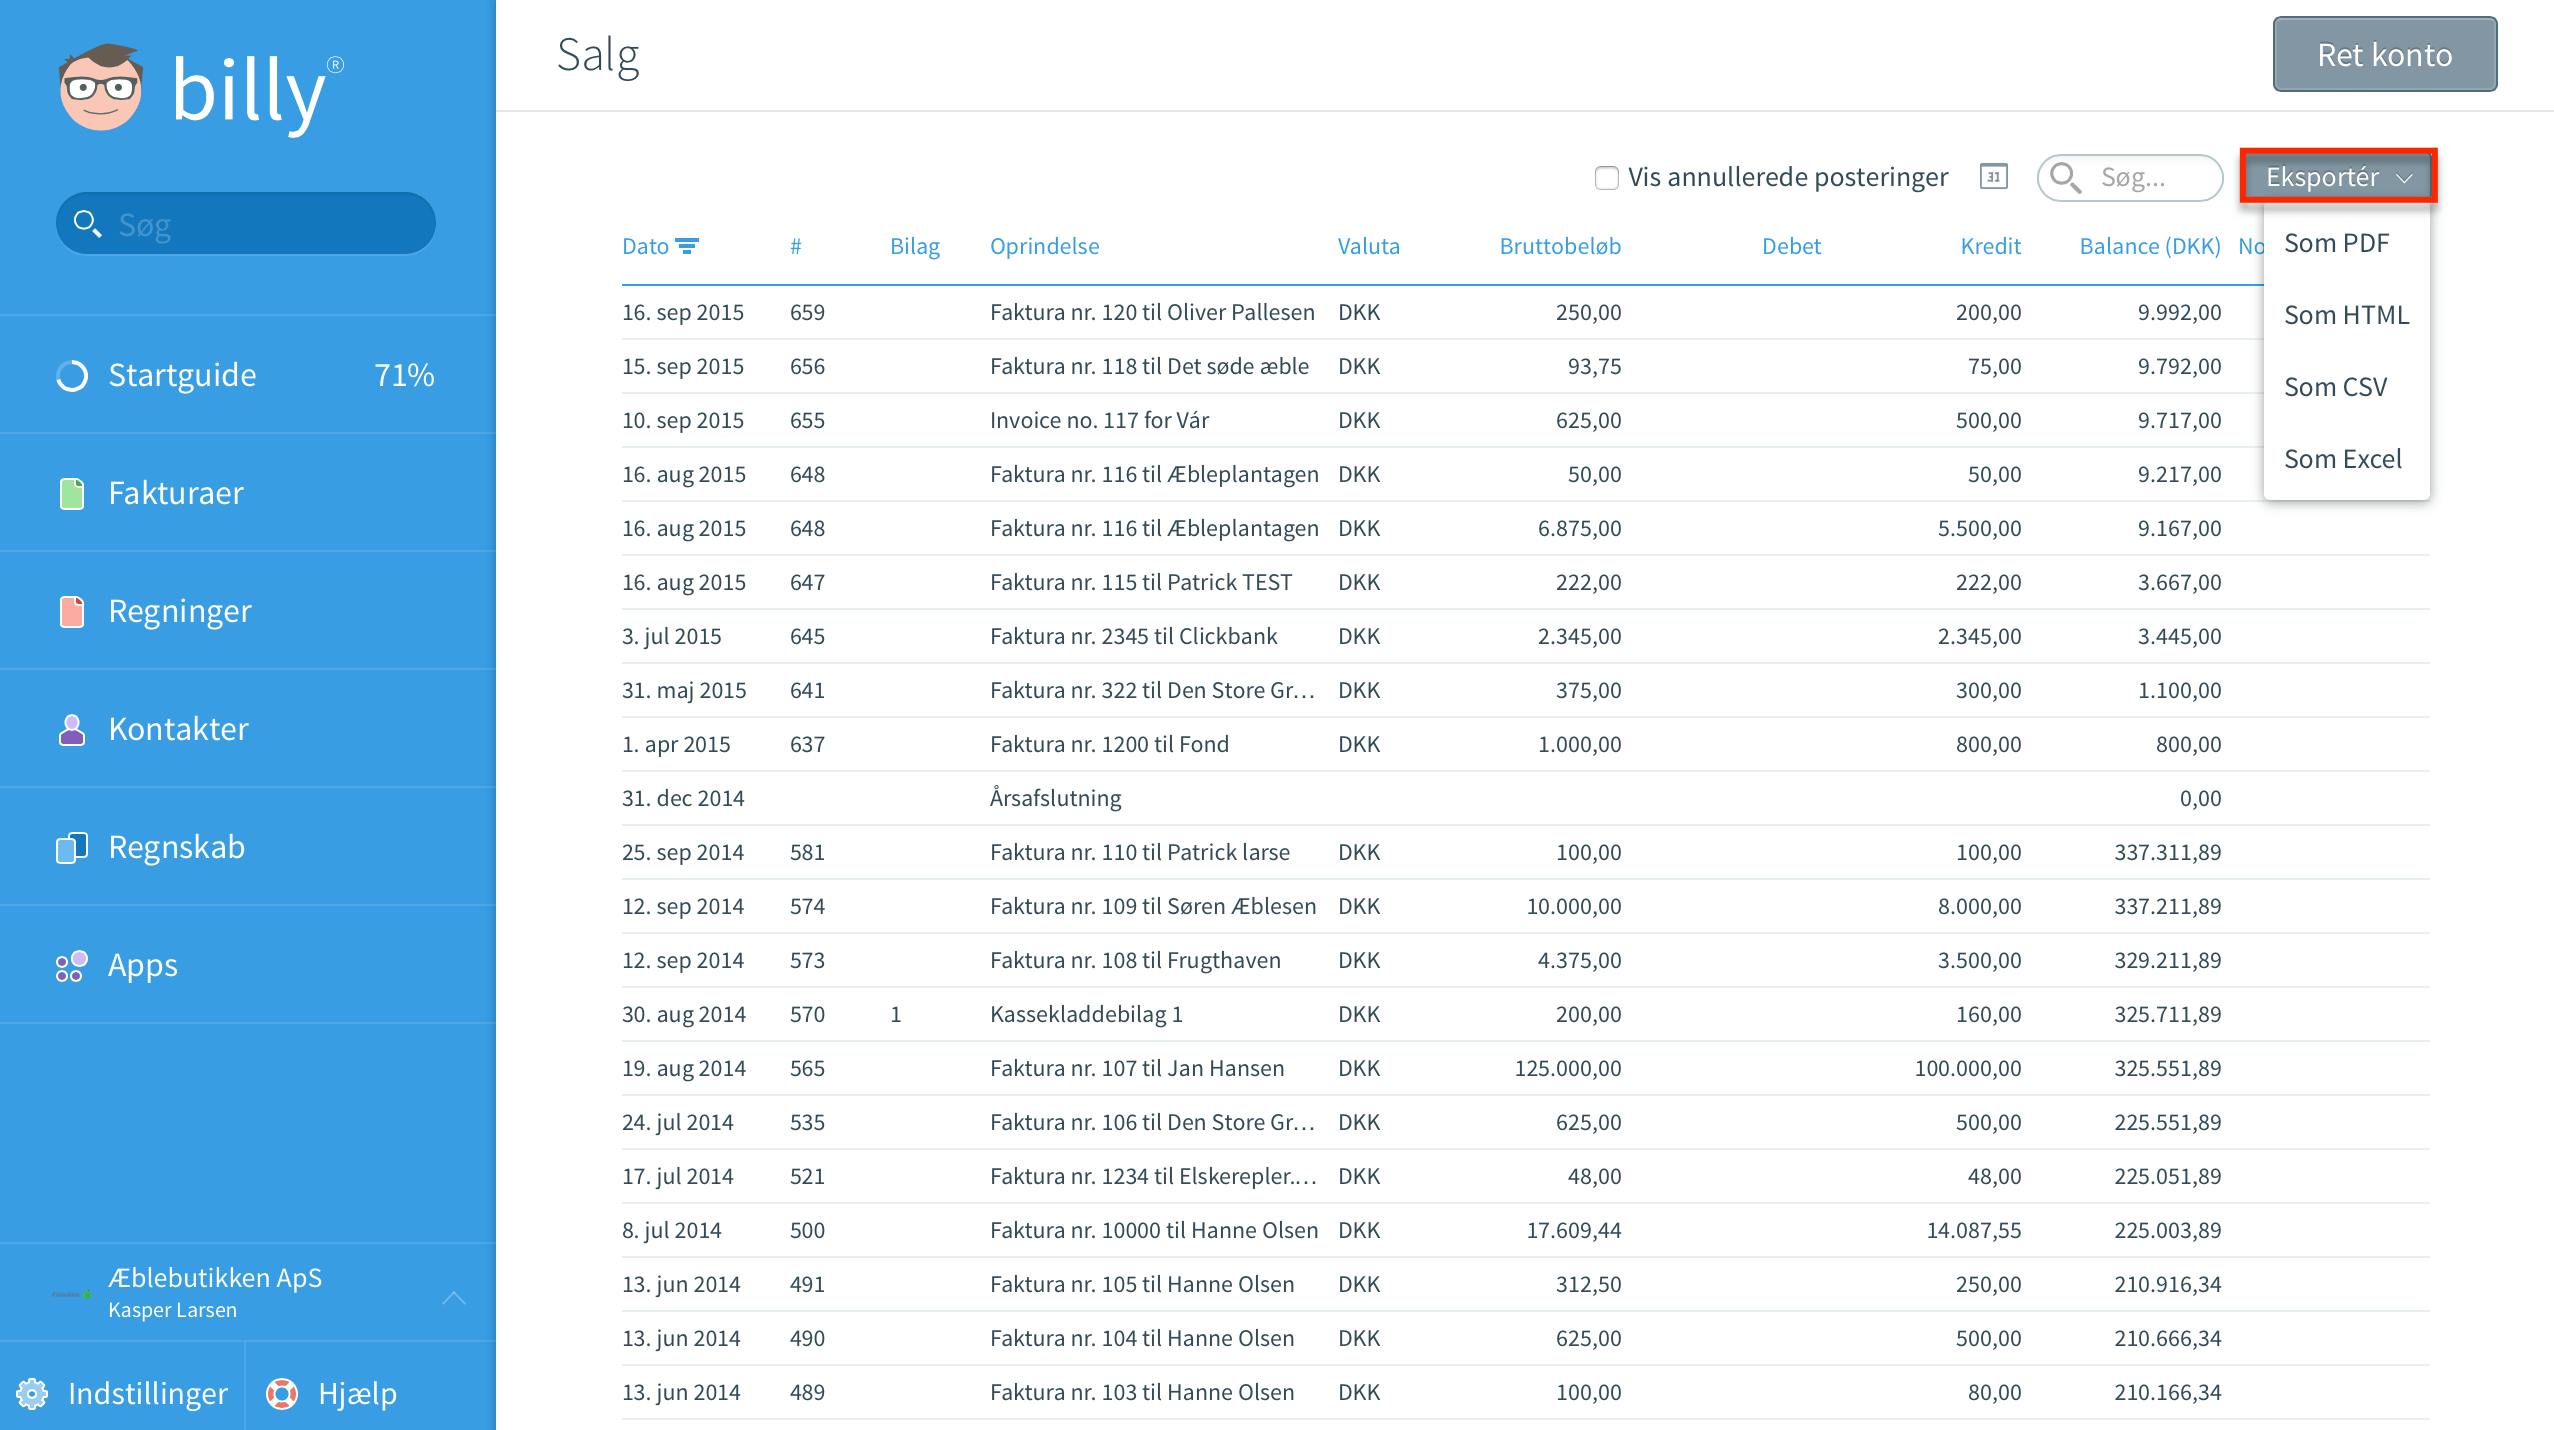2554x1430 pixels.
Task: Sort by the Balance (DKK) column header
Action: 2150,246
